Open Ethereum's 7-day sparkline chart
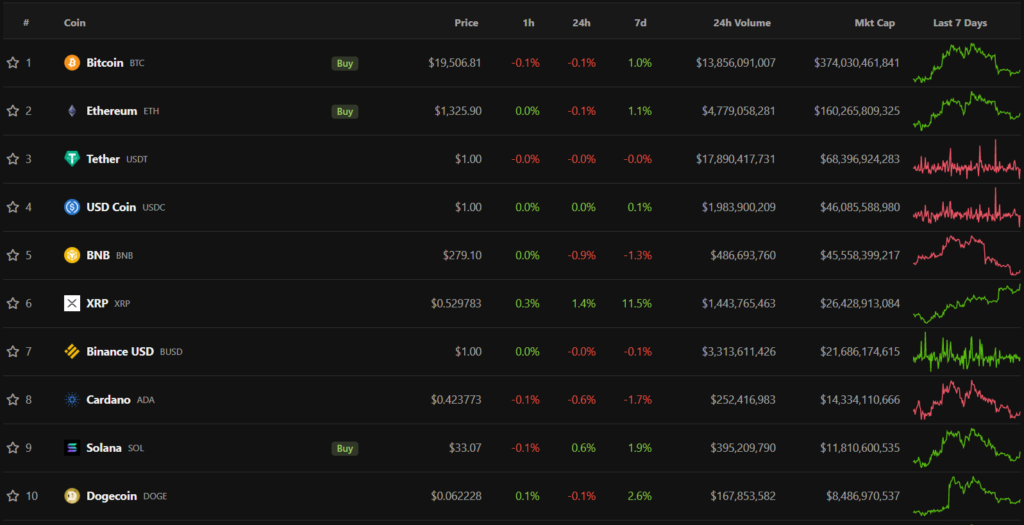The height and width of the screenshot is (525, 1024). pyautogui.click(x=967, y=111)
